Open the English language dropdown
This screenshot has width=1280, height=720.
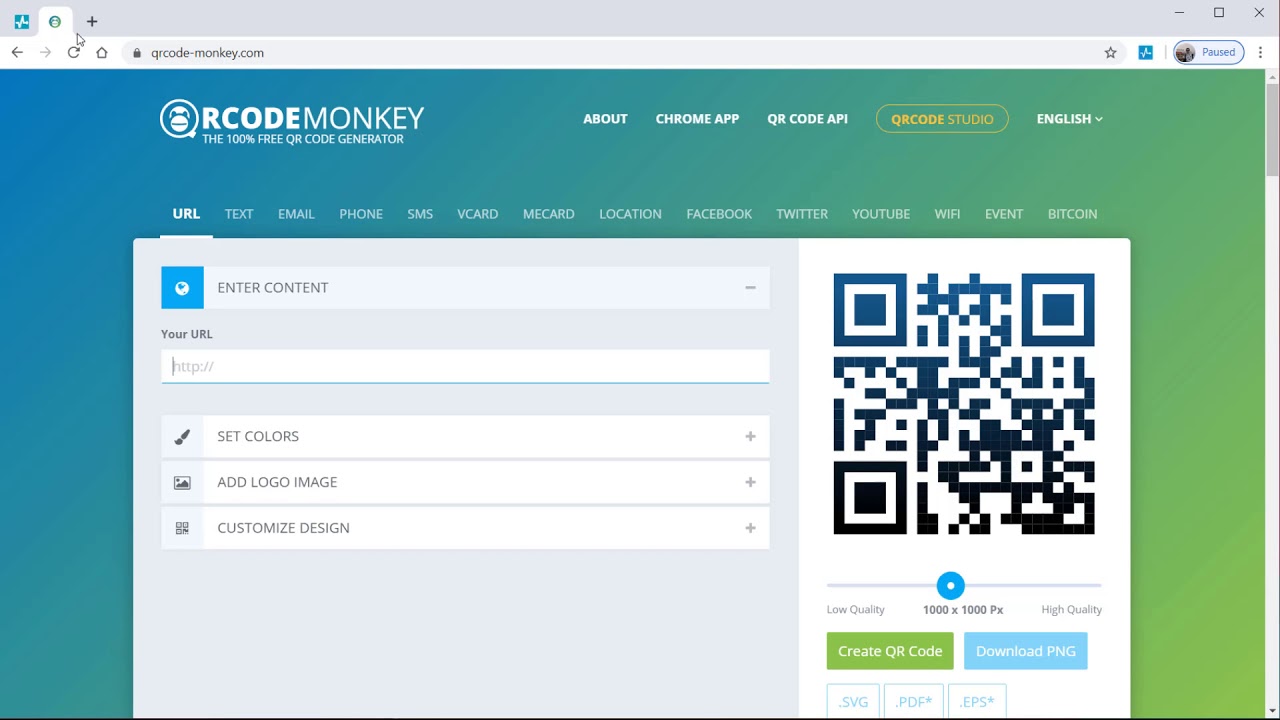[1069, 119]
